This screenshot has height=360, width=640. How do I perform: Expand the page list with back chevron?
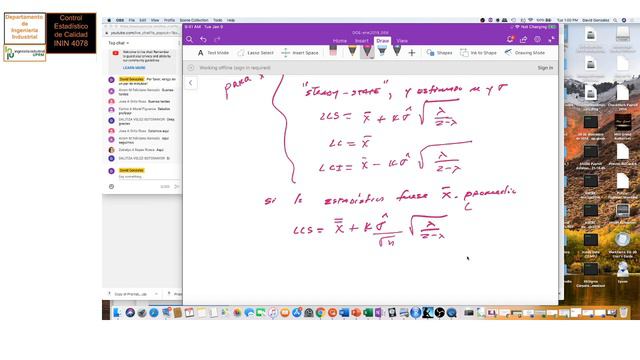point(191,83)
